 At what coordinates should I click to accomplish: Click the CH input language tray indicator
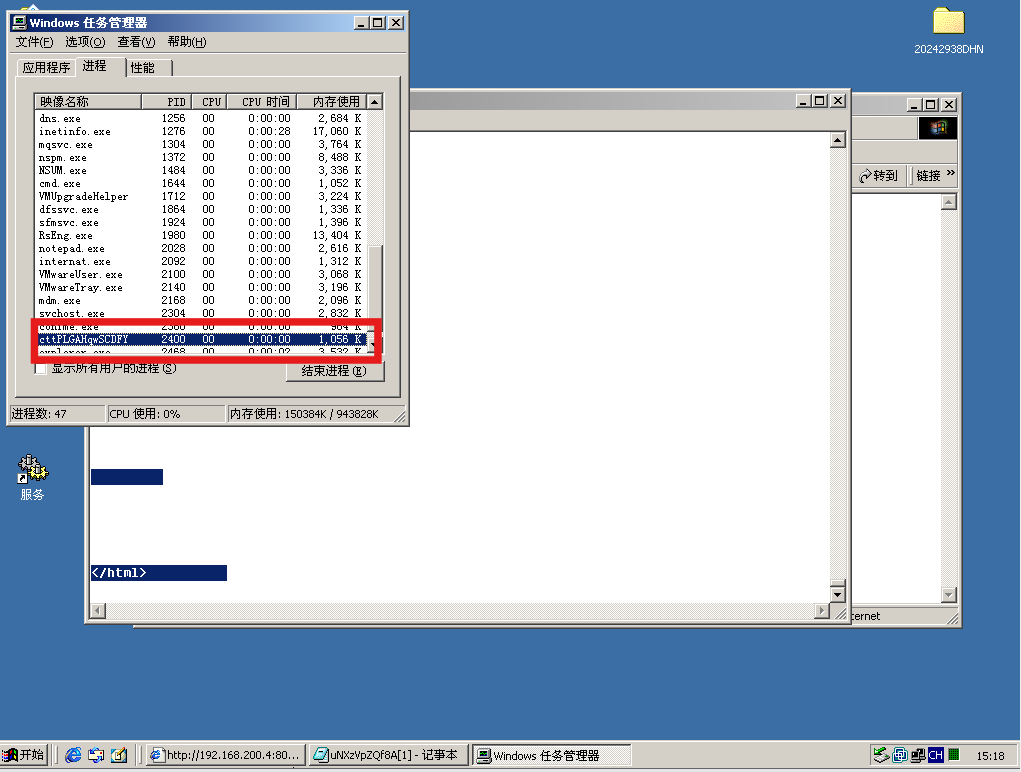936,755
